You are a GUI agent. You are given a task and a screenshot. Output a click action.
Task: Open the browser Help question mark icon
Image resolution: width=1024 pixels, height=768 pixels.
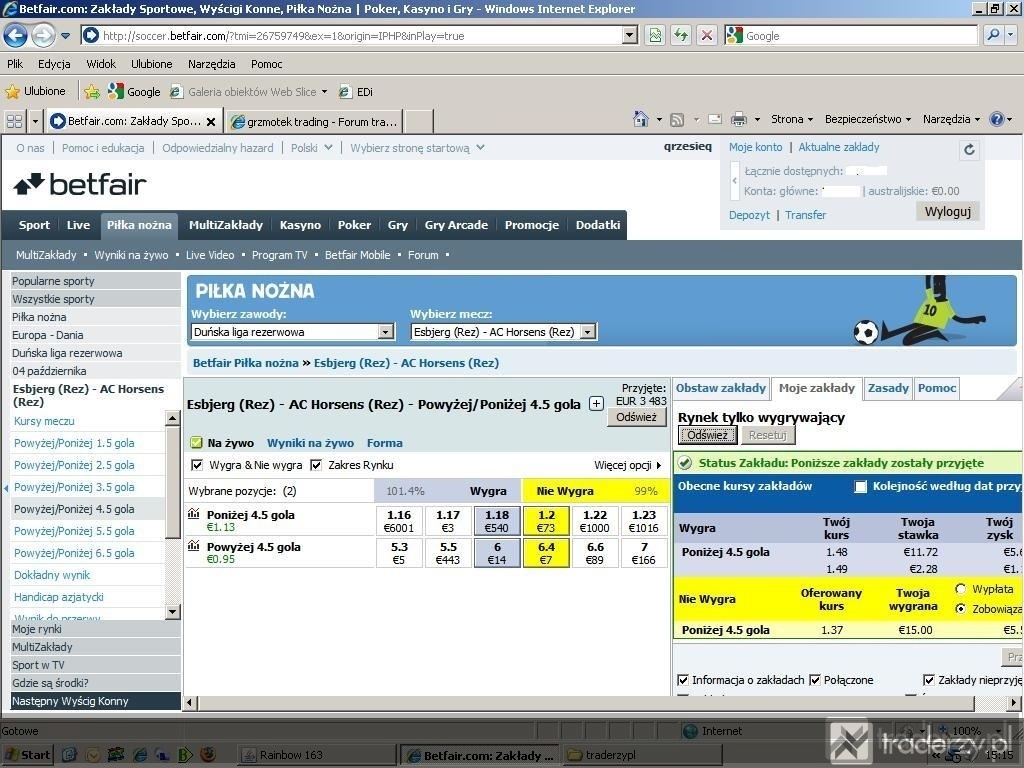[x=997, y=120]
